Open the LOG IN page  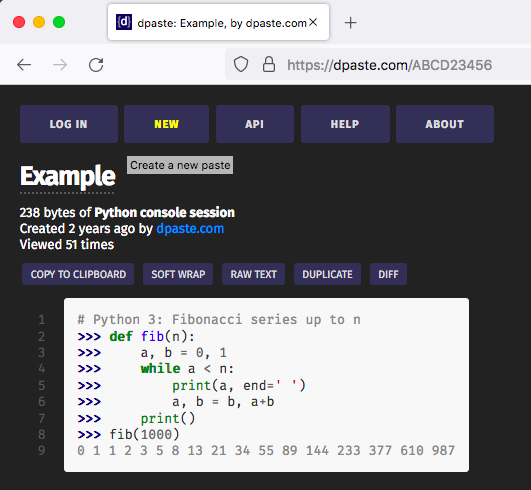[x=69, y=124]
